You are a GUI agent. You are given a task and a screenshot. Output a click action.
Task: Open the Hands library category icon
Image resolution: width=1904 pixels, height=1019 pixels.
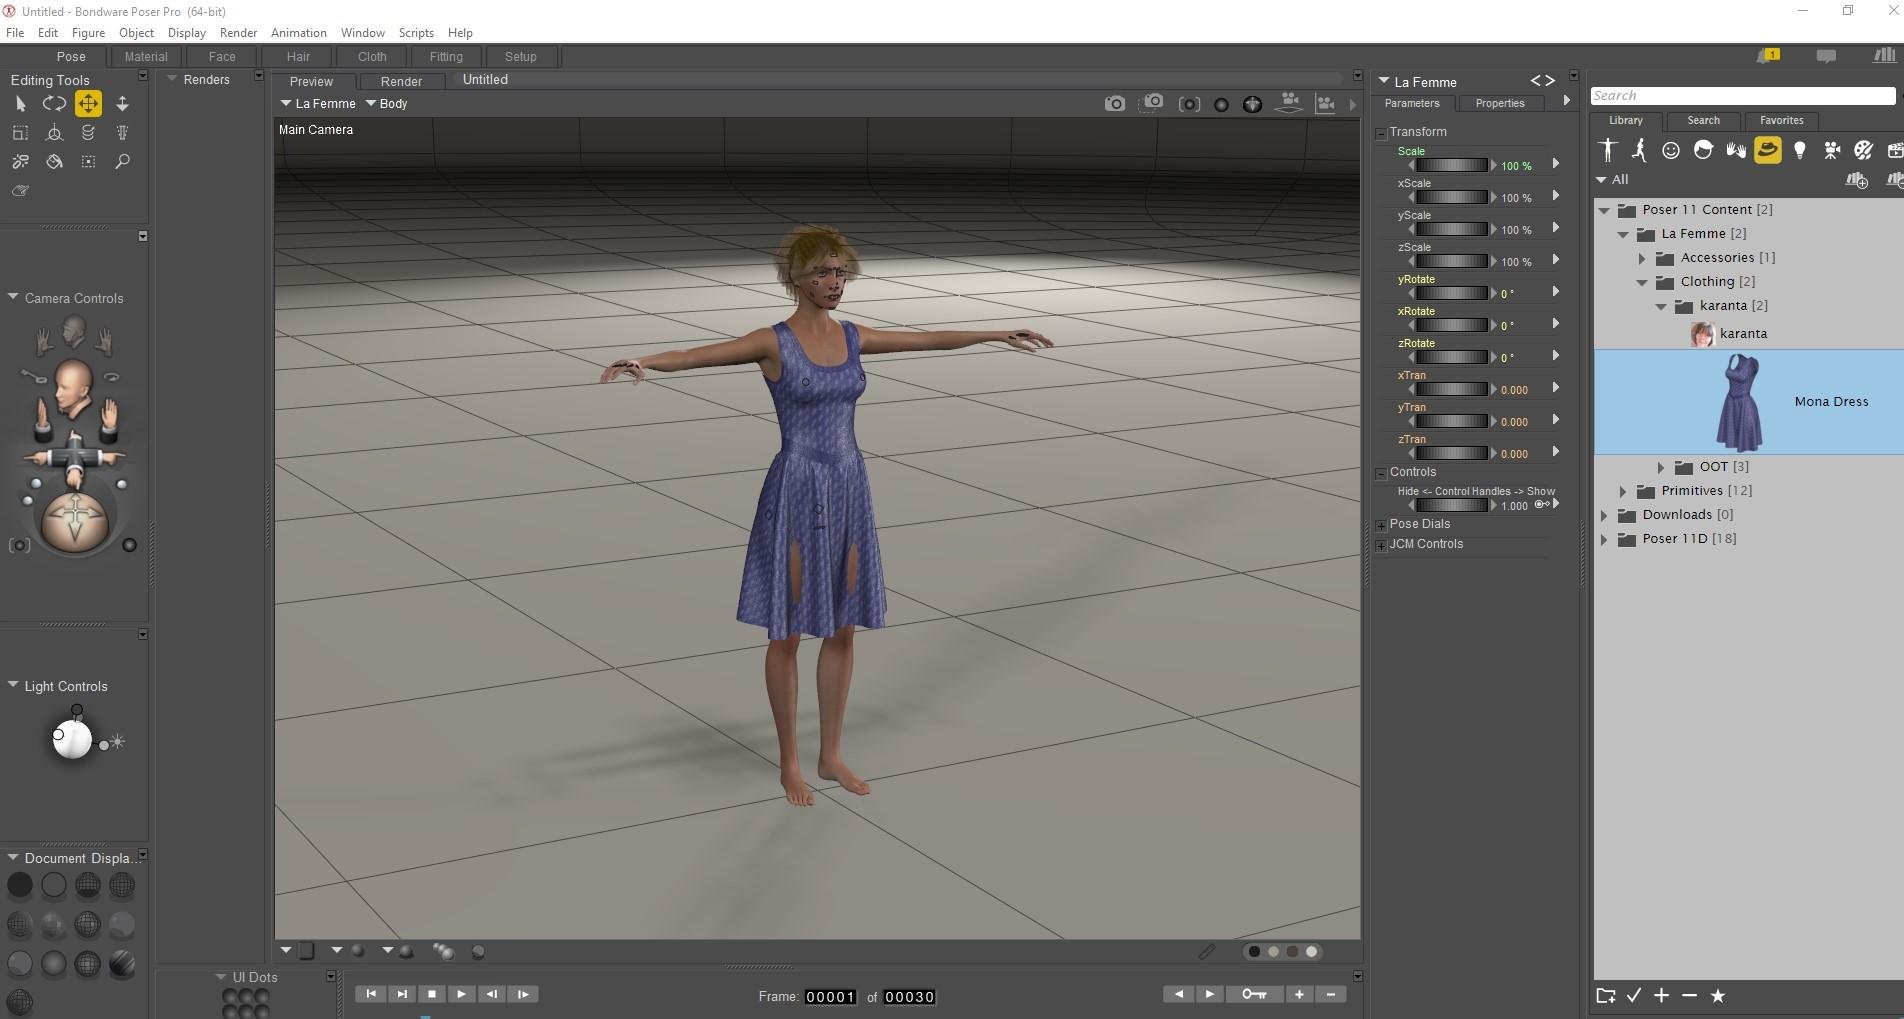click(x=1735, y=150)
